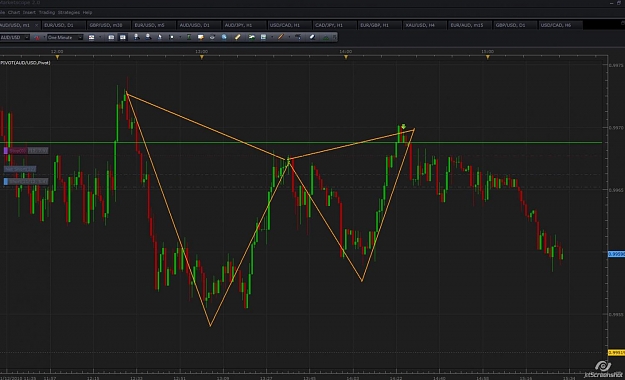Expand arrow next to blue panel icon
The height and width of the screenshot is (380, 625).
(272, 37)
